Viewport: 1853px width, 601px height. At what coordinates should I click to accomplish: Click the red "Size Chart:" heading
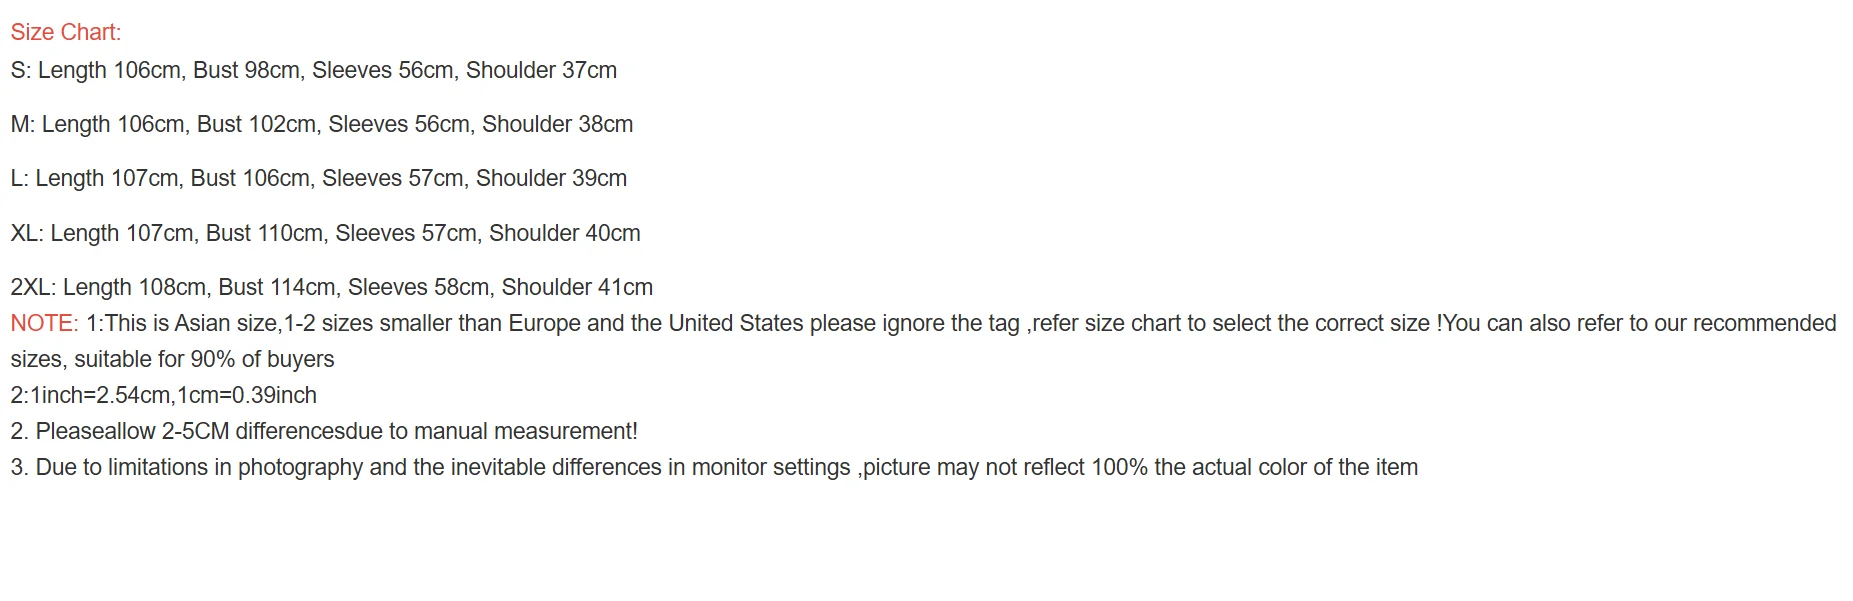65,32
